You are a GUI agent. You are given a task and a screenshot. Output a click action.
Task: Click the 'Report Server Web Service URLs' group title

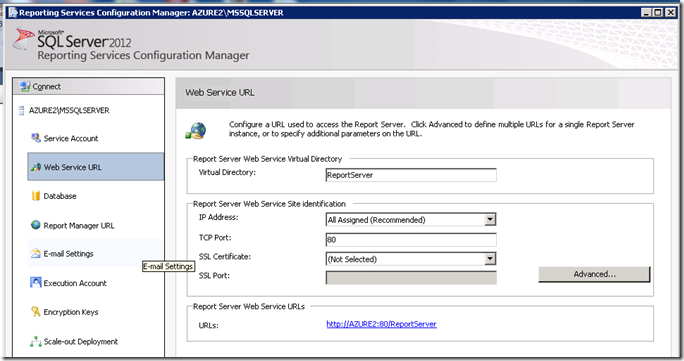(249, 307)
